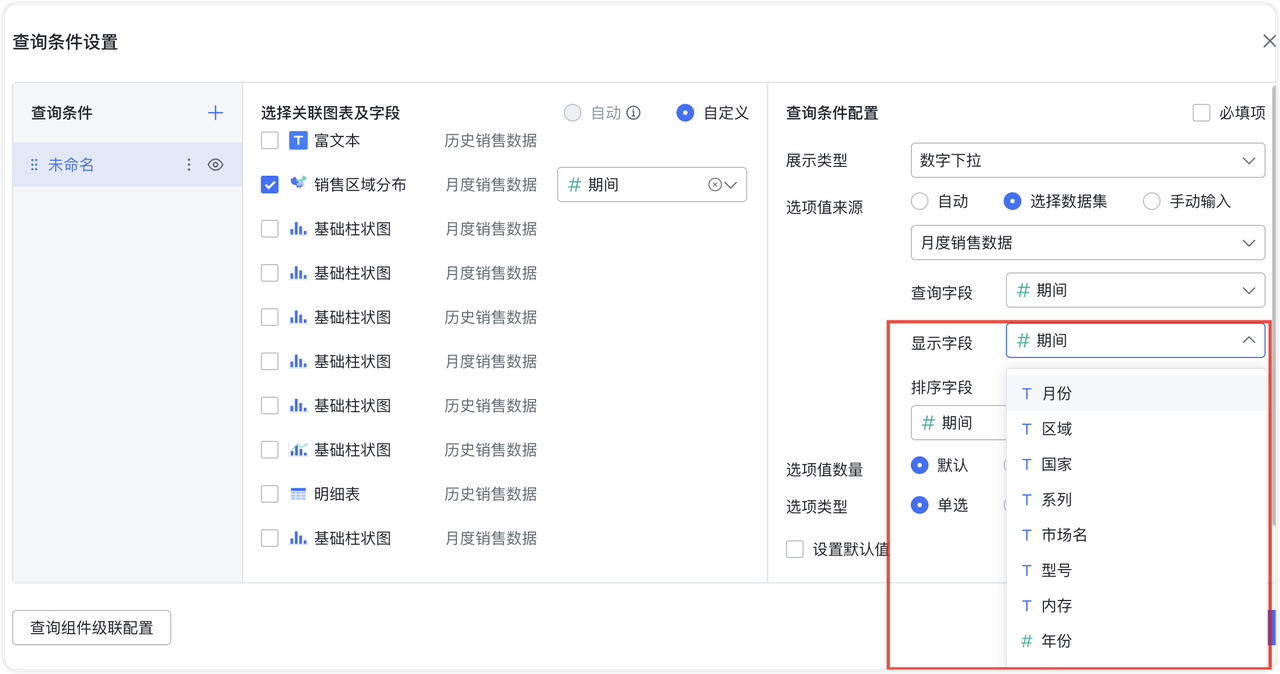The width and height of the screenshot is (1280, 674).
Task: Expand the 月度销售数据 dataset dropdown
Action: (x=1088, y=243)
